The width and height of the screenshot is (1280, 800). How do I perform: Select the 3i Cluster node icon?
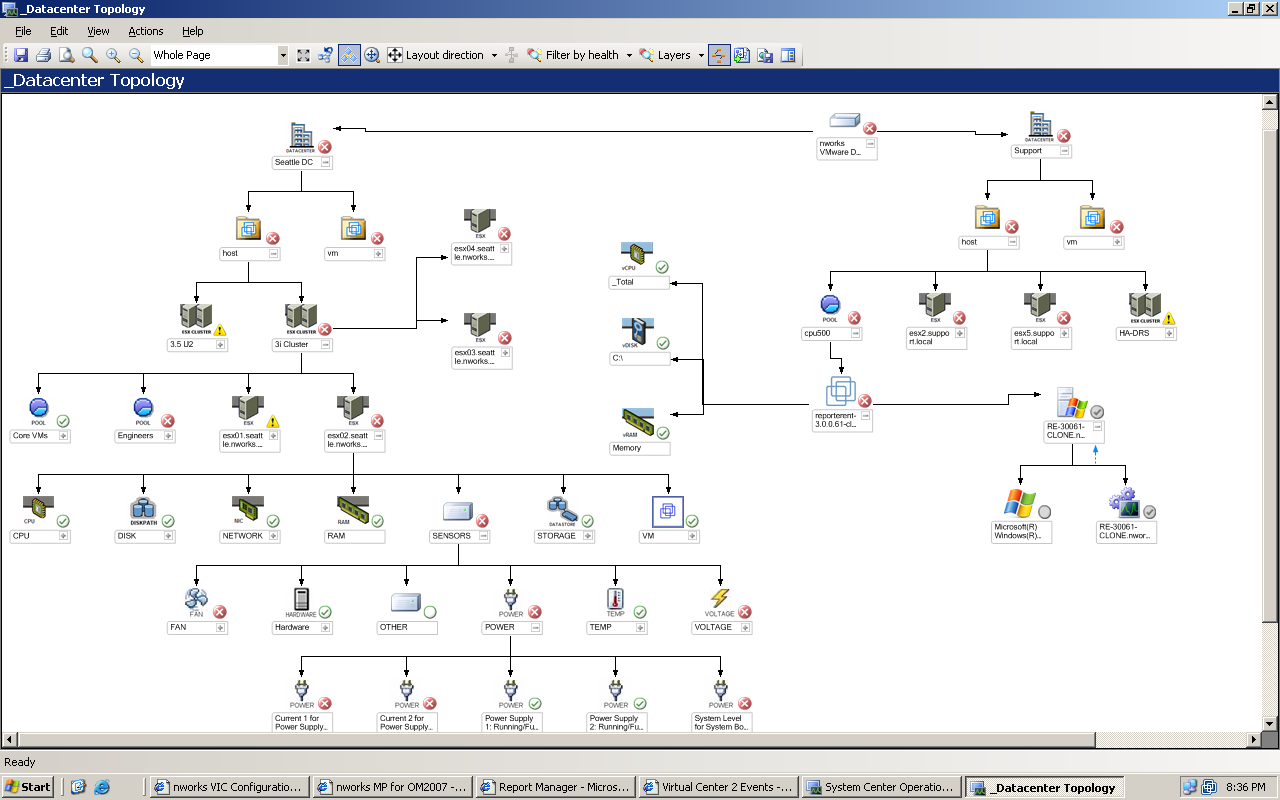(301, 320)
